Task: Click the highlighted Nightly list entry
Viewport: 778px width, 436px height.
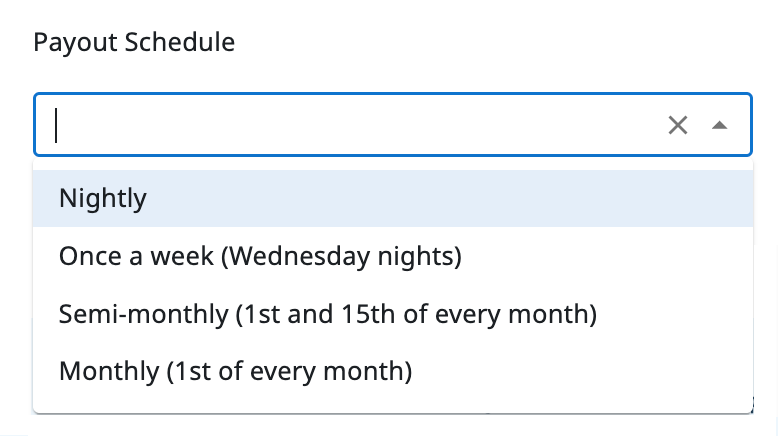Action: point(103,198)
